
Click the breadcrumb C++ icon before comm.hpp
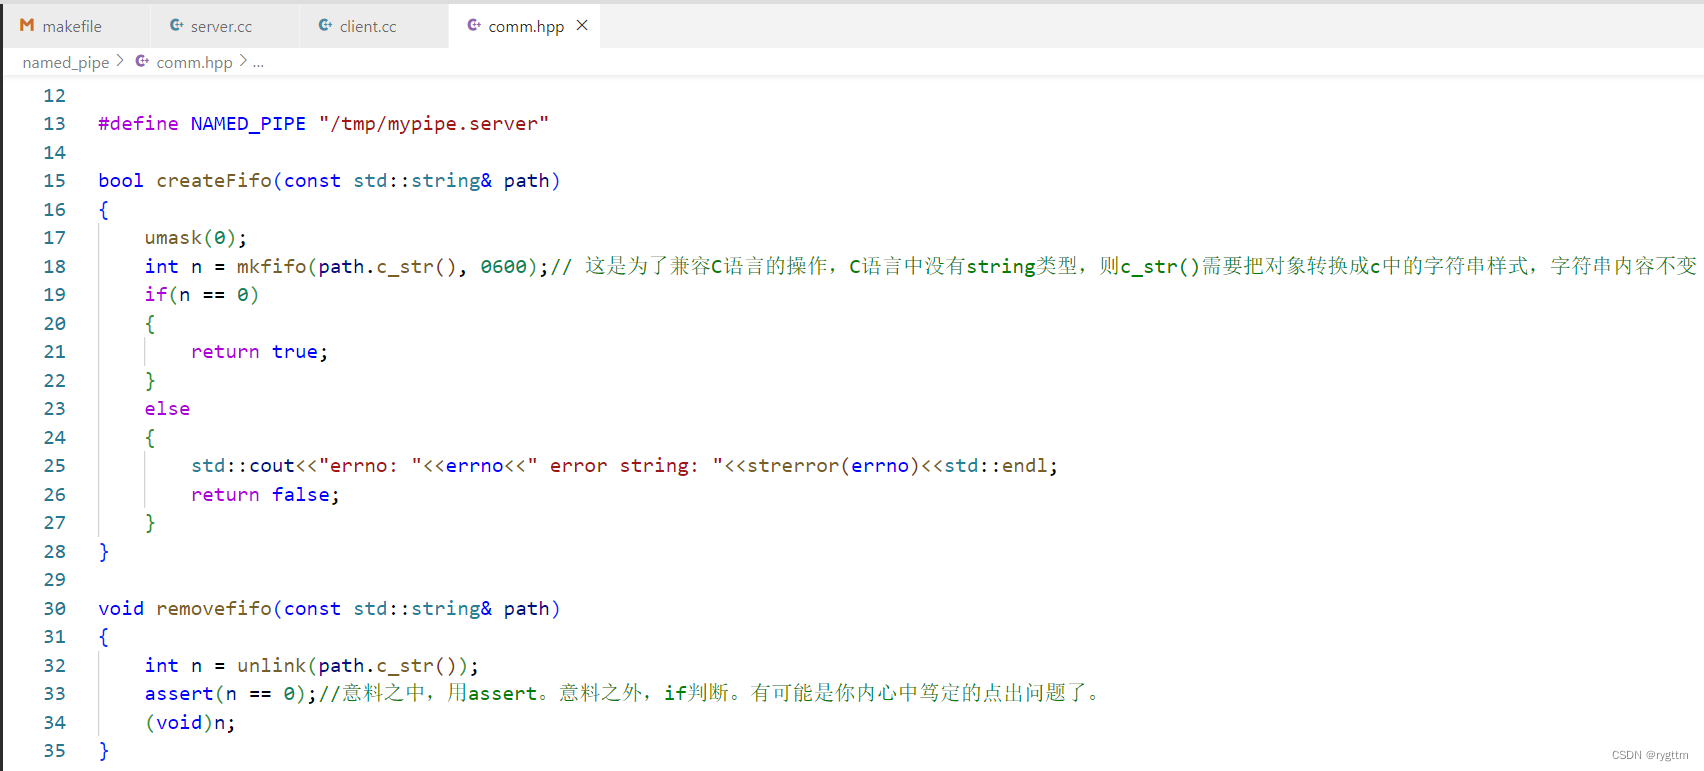click(142, 61)
